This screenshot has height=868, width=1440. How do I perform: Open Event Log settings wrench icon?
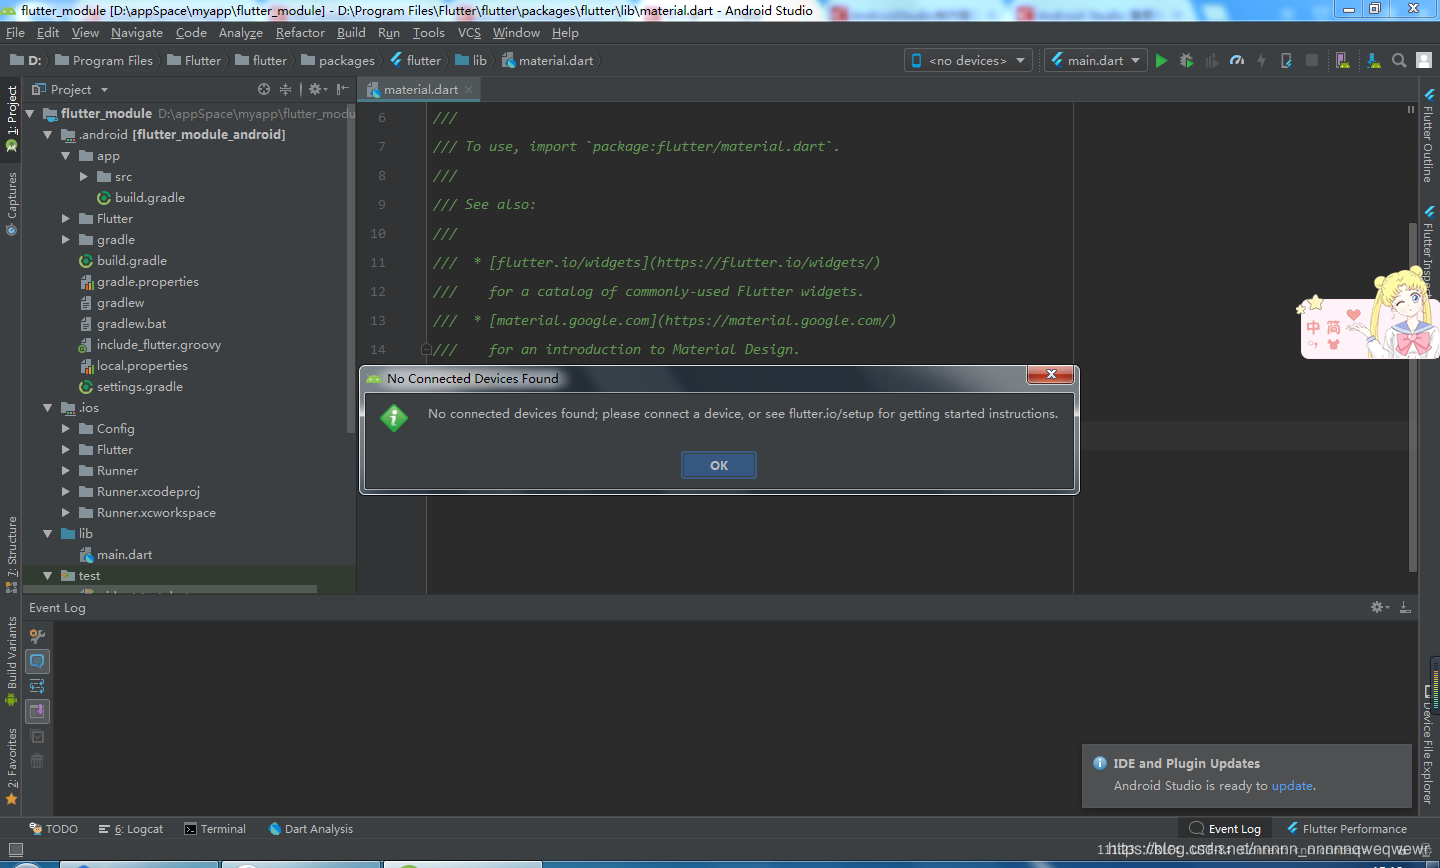(x=37, y=636)
